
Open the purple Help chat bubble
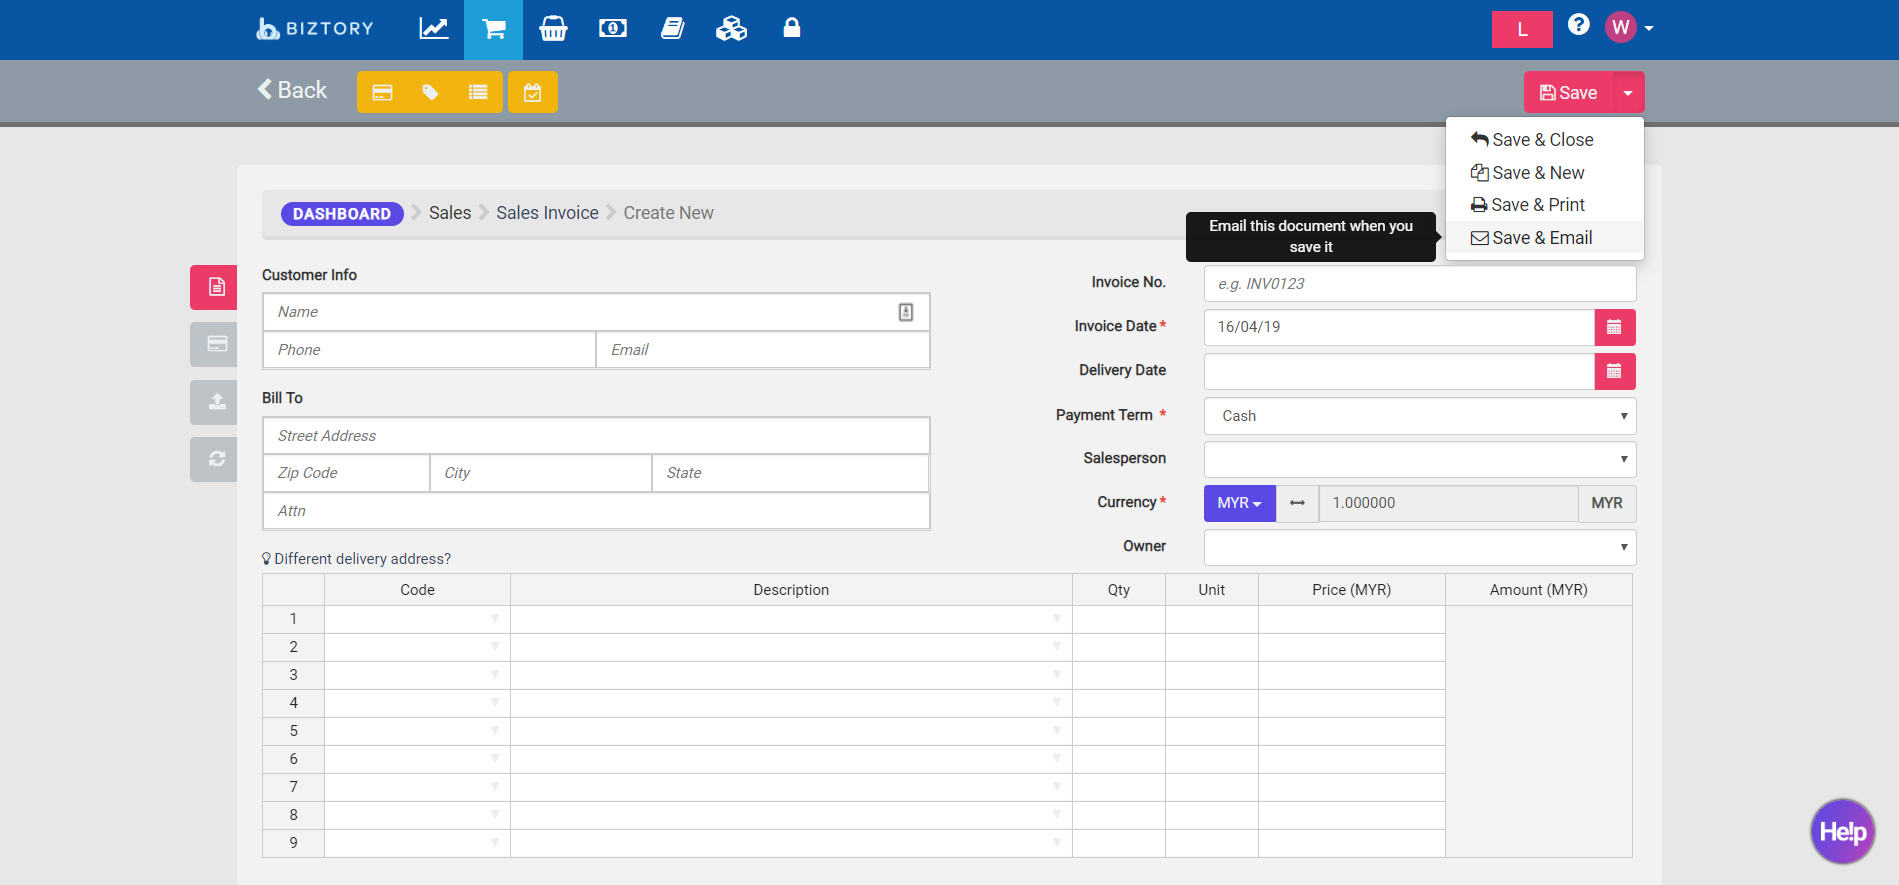click(x=1842, y=831)
